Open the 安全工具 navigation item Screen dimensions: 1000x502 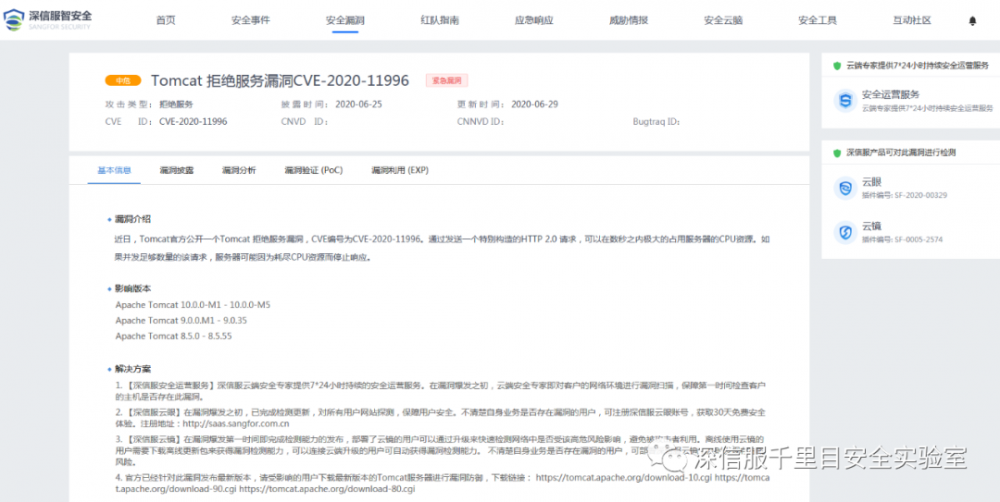pos(818,20)
